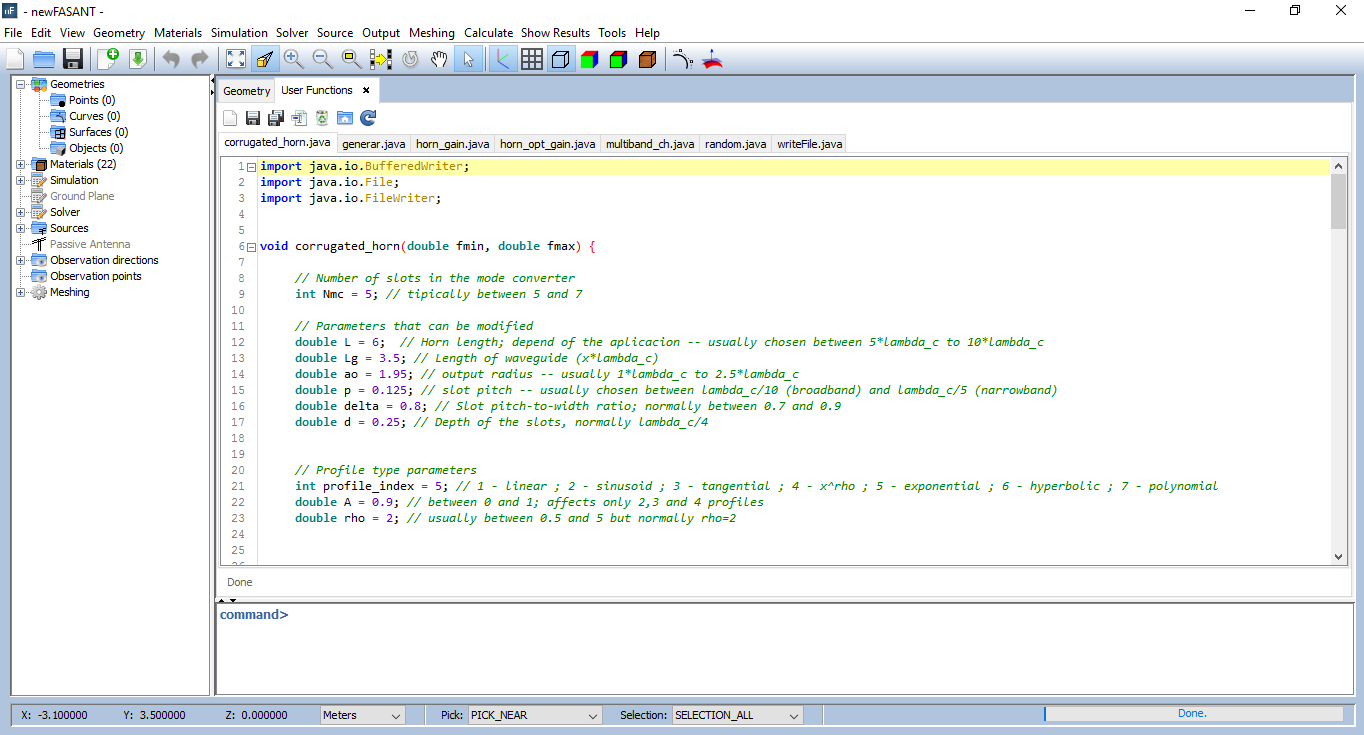Expand the Materials (22) tree node
This screenshot has width=1364, height=735.
(21, 164)
